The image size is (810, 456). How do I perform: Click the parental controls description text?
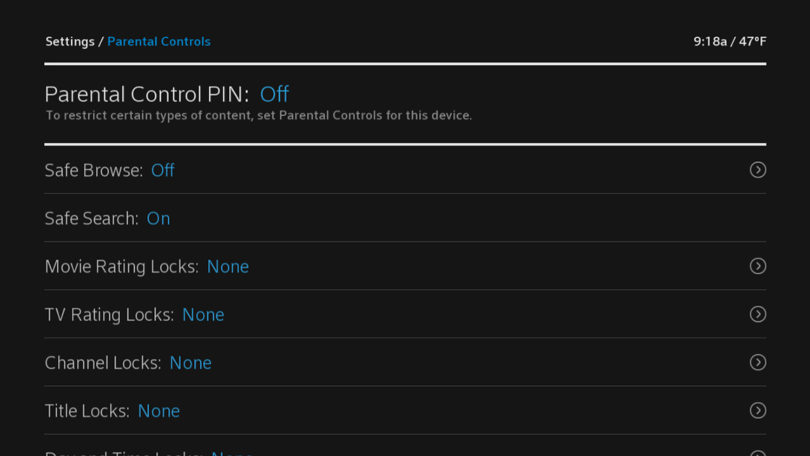coord(259,115)
